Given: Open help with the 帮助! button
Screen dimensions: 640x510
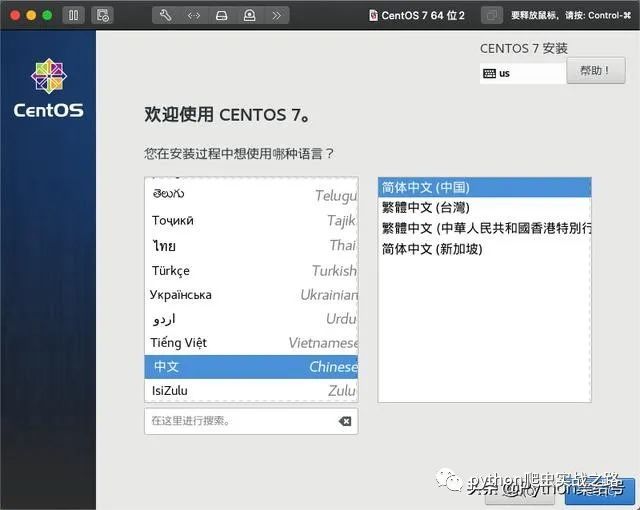Looking at the screenshot, I should pyautogui.click(x=596, y=71).
